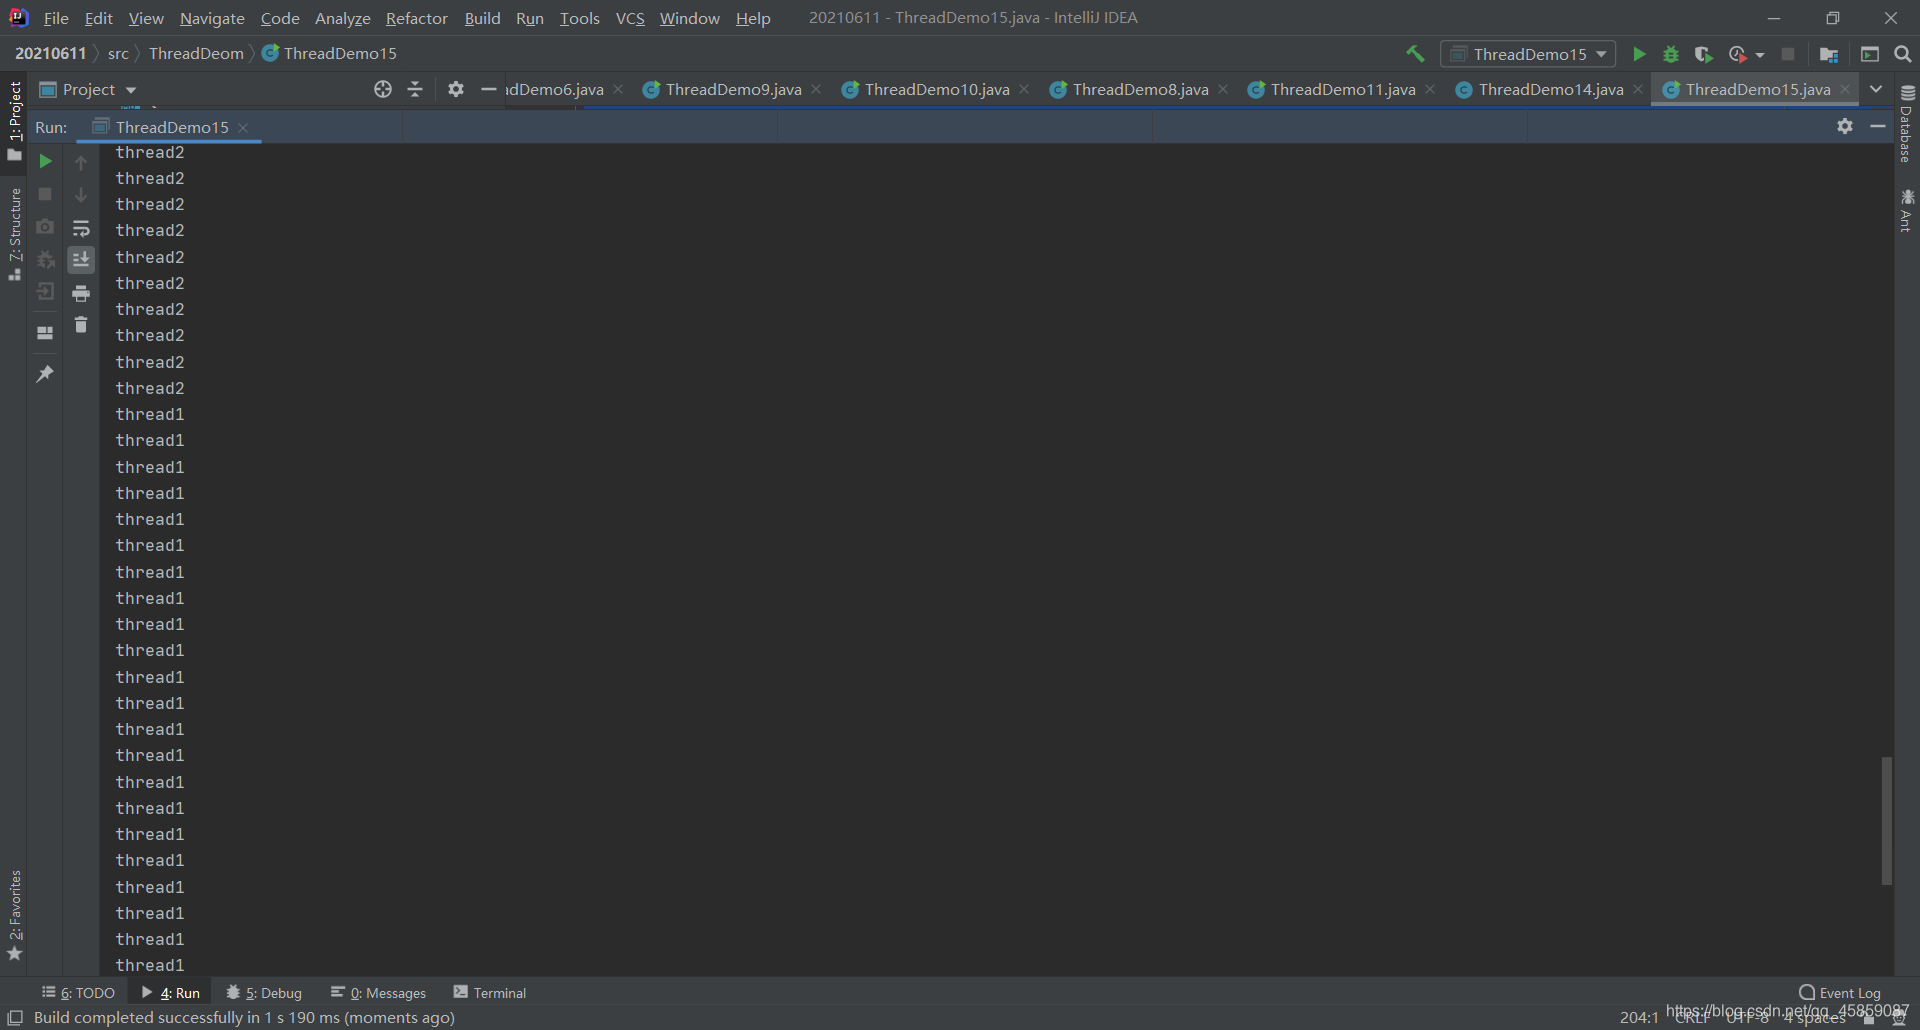Click the Search Everywhere magnifier icon

pos(1903,54)
